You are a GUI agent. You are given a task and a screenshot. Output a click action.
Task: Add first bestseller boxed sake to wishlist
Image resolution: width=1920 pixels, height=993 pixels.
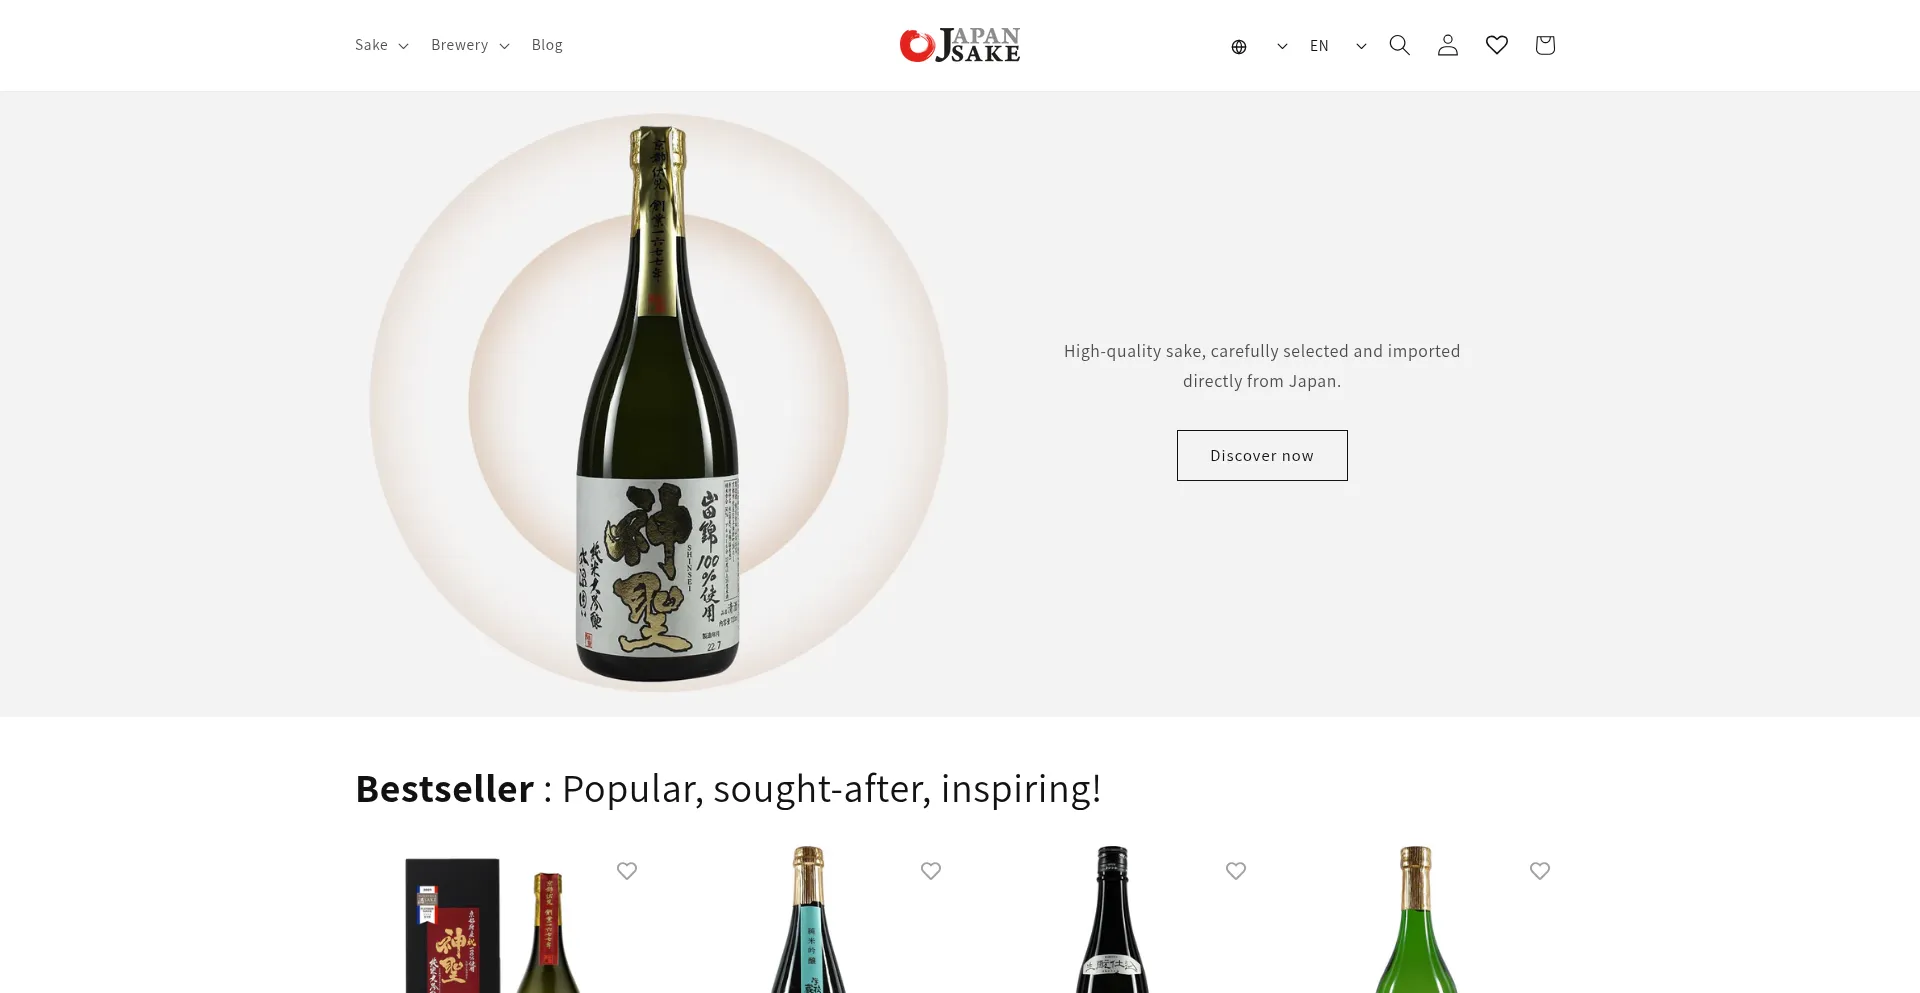627,871
